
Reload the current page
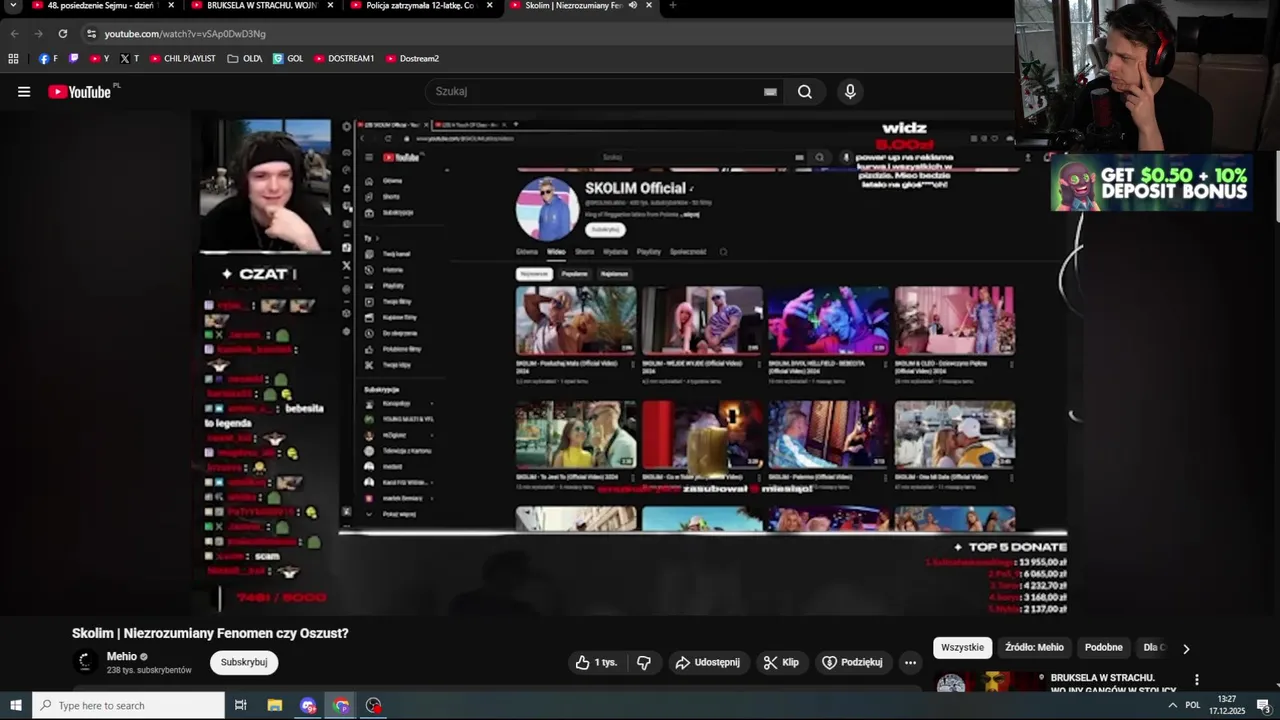pyautogui.click(x=62, y=33)
